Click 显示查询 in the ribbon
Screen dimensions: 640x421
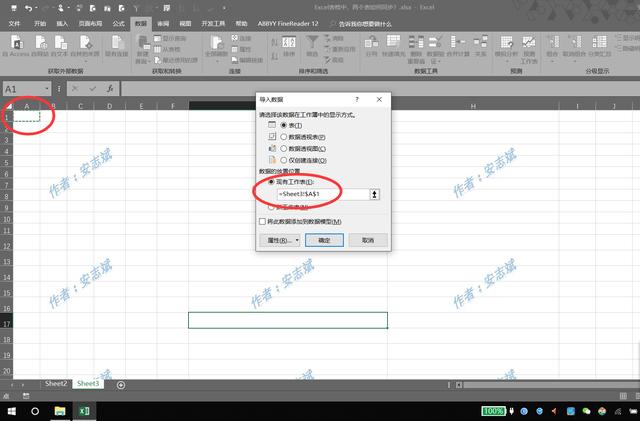[170, 38]
